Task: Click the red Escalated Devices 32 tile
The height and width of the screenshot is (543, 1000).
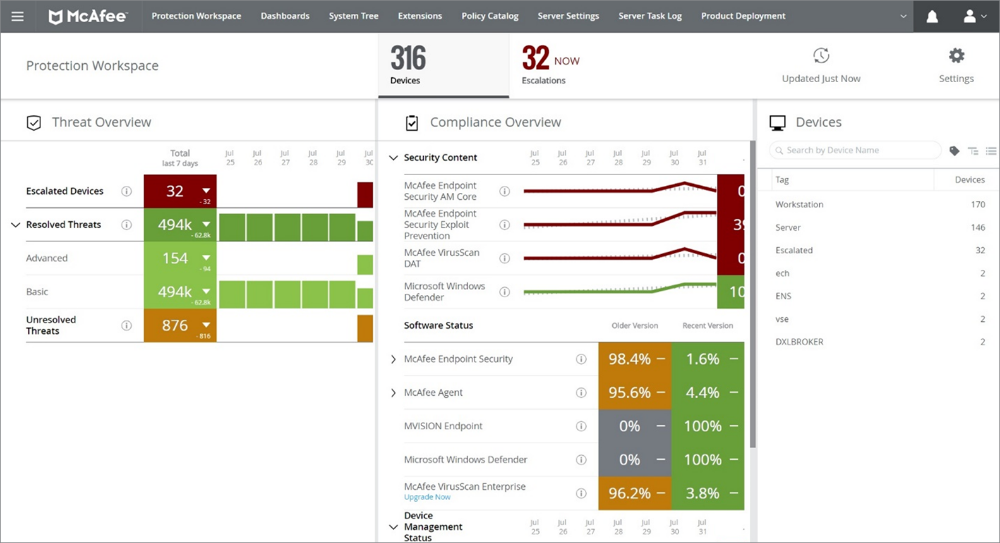Action: (179, 191)
